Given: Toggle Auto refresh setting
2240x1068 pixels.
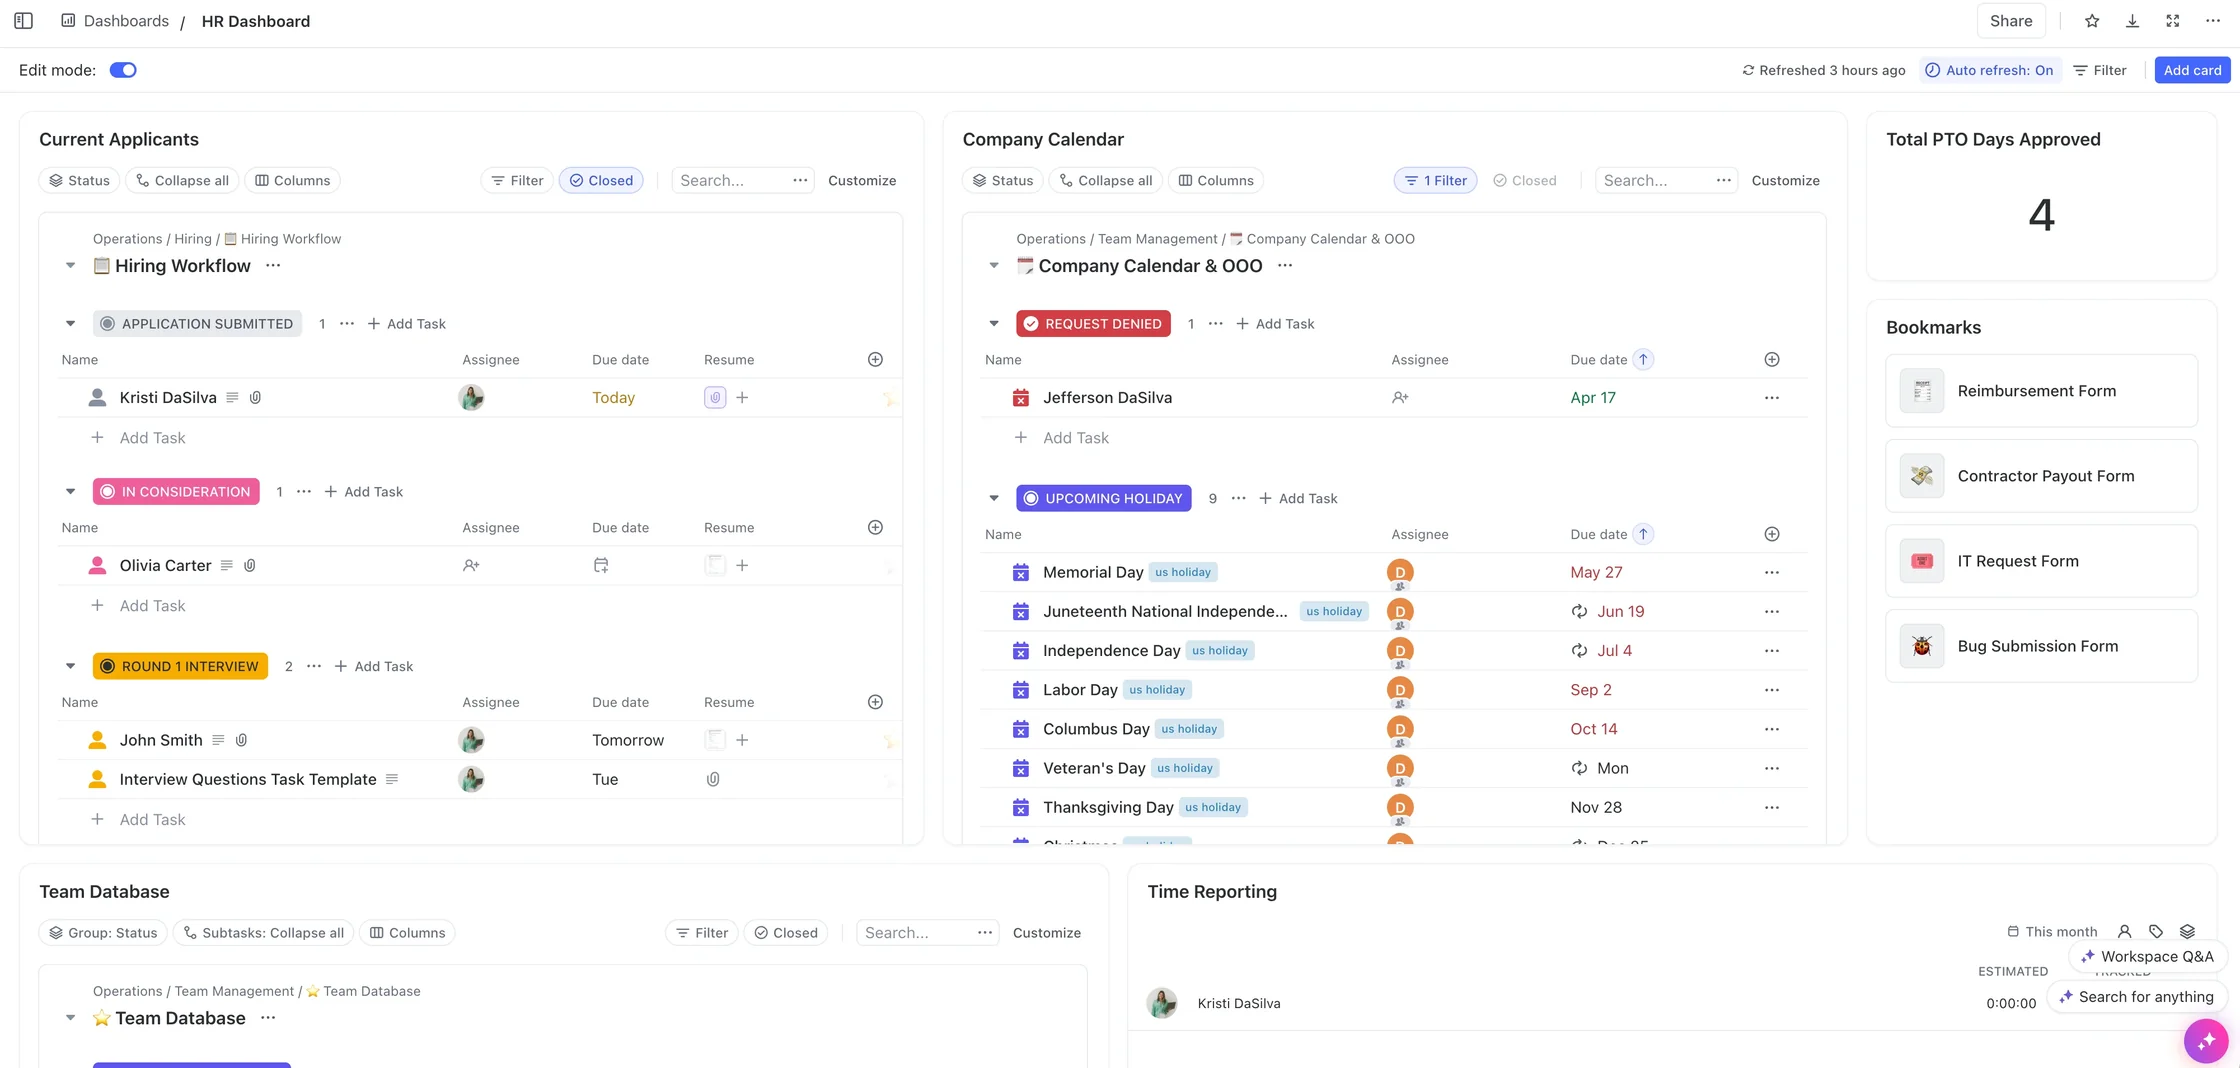Looking at the screenshot, I should tap(1989, 70).
